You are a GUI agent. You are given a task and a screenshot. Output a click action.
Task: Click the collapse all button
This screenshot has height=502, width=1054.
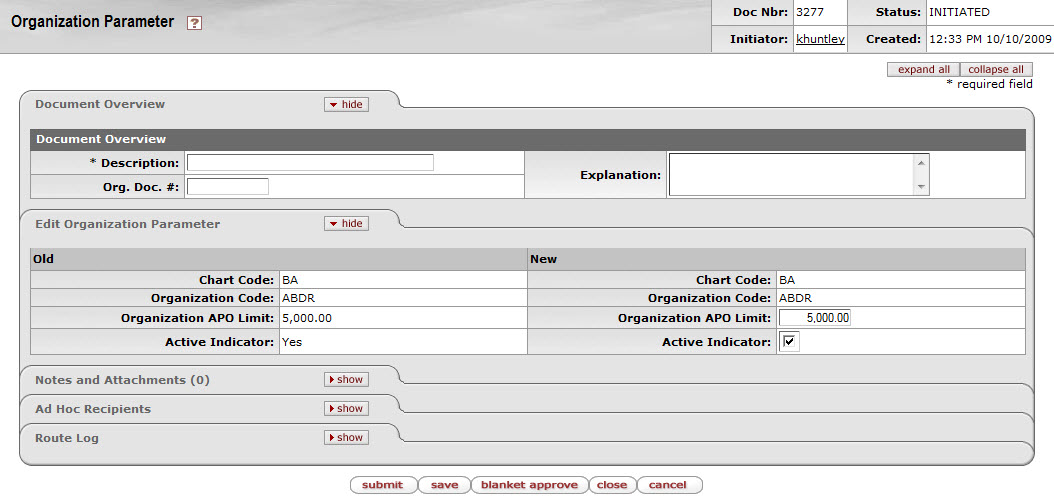(x=995, y=70)
